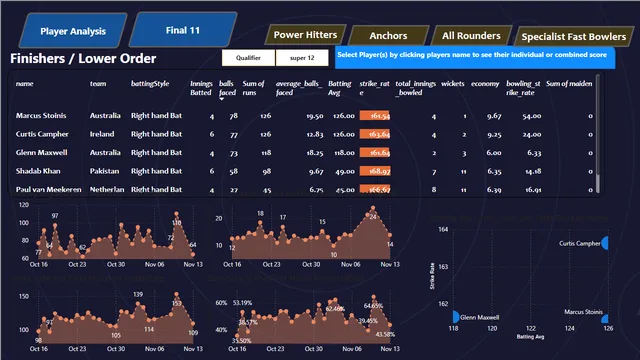Image resolution: width=640 pixels, height=360 pixels.
Task: Sort by economy column header
Action: point(485,84)
